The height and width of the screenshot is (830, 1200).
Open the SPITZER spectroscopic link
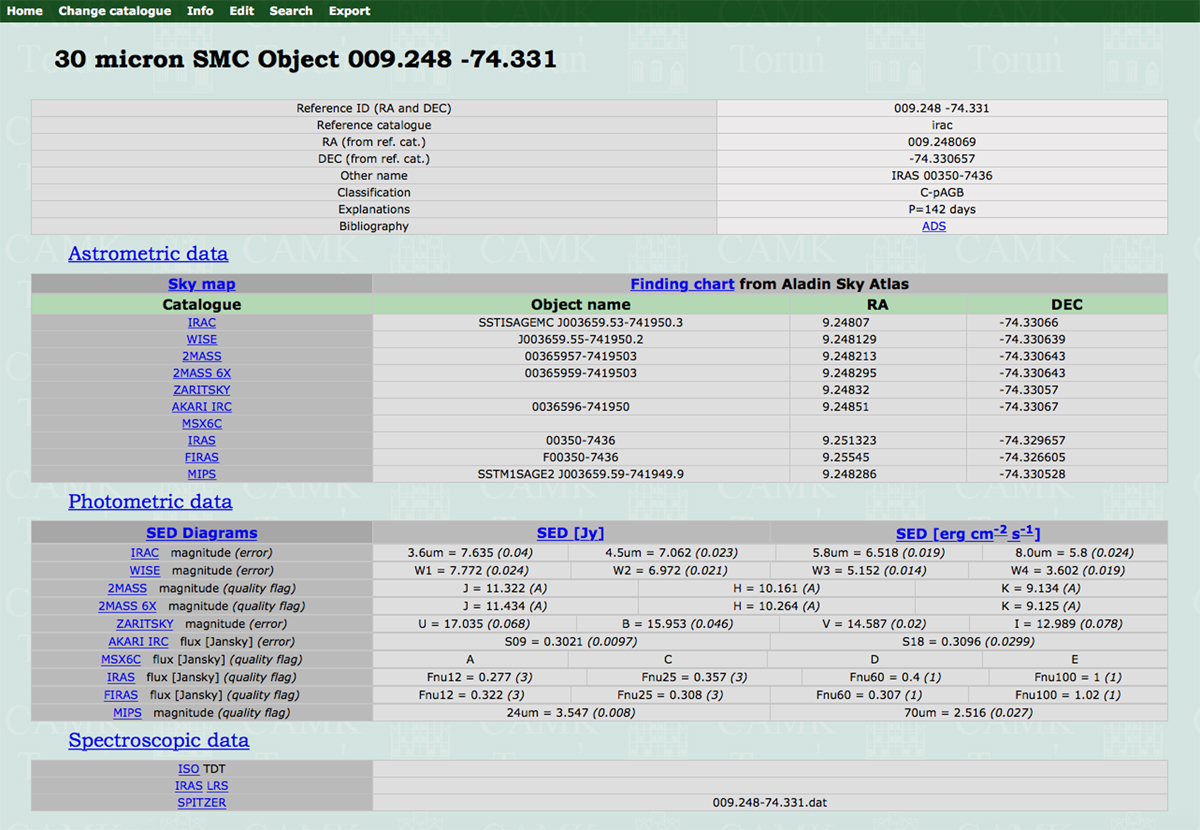[202, 803]
